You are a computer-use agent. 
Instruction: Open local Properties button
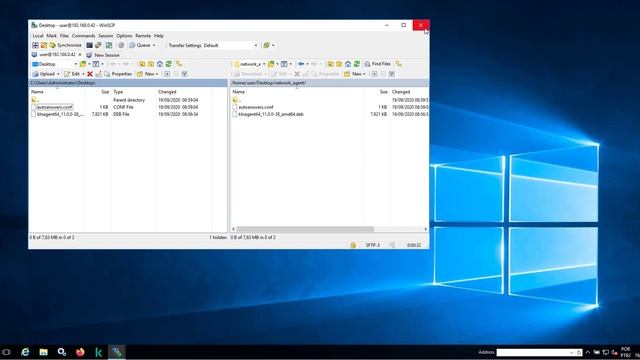tap(118, 74)
